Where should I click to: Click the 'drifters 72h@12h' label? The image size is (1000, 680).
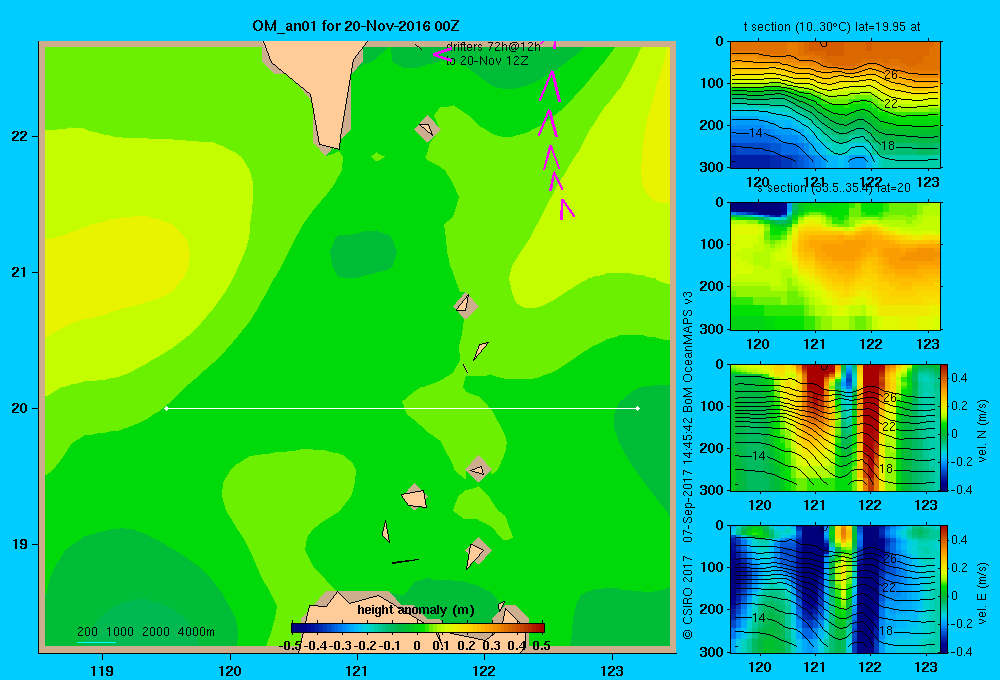pos(493,47)
